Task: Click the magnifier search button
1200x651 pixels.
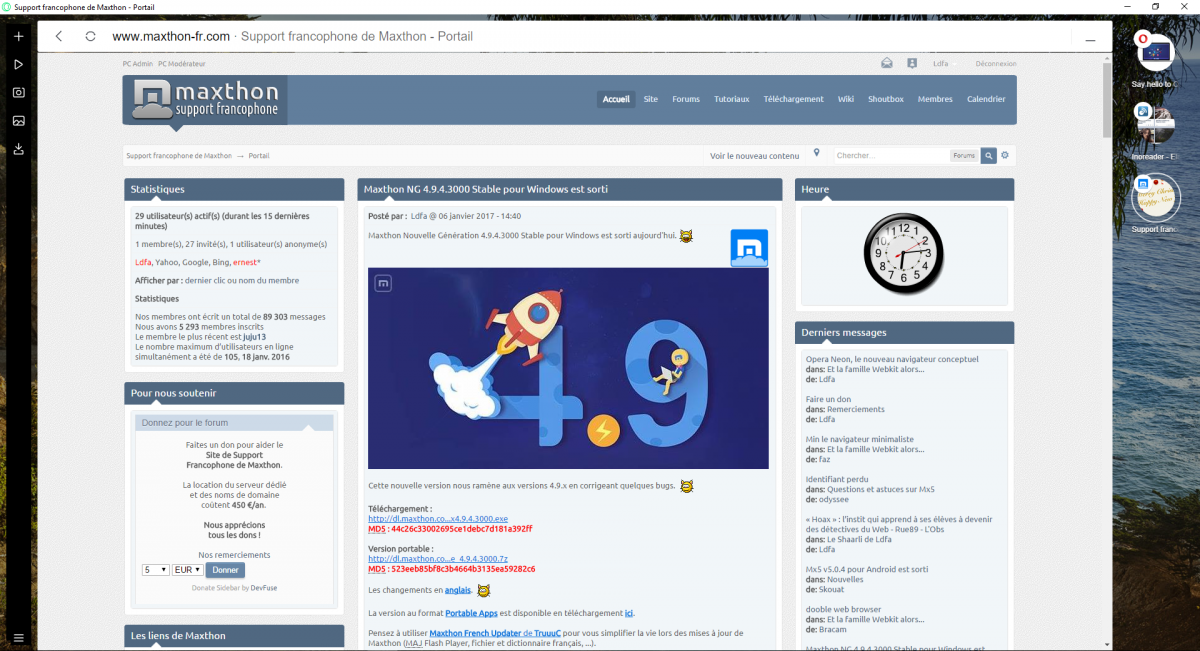Action: (x=988, y=155)
